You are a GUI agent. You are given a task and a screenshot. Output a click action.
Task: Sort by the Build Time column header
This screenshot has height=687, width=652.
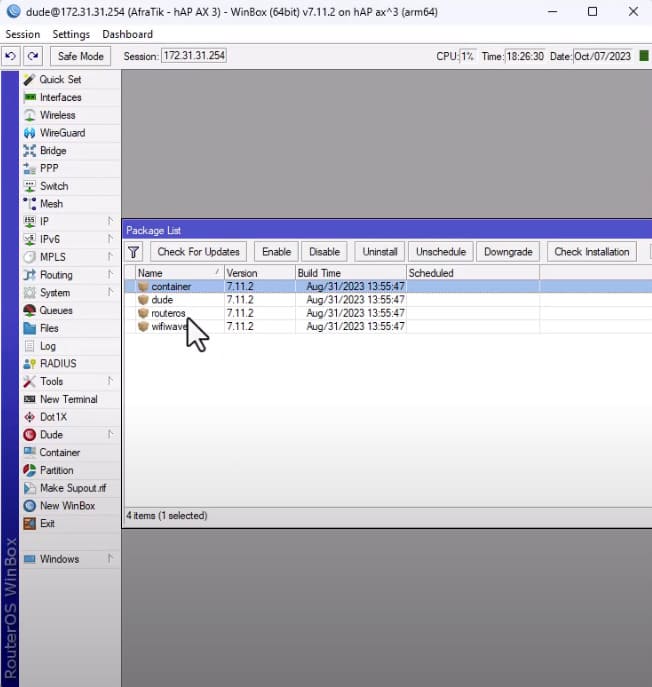tap(351, 273)
